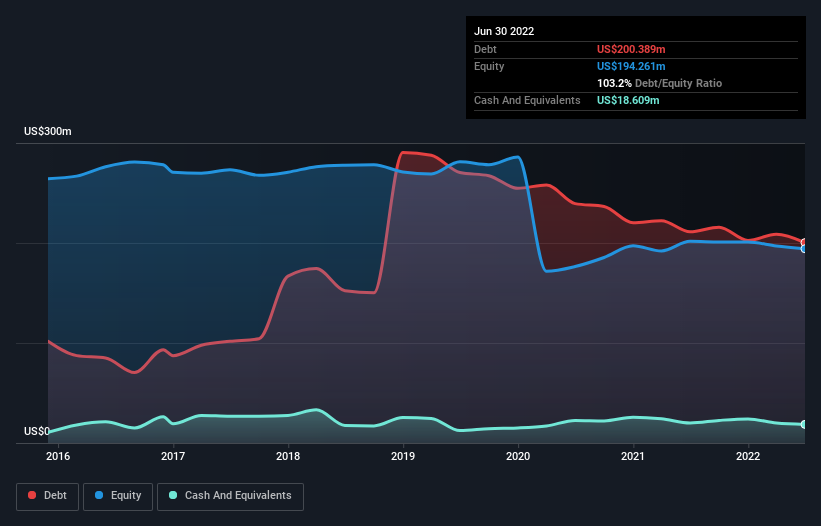This screenshot has height=526, width=821.
Task: Click the 2021 x-axis label
Action: 633,456
